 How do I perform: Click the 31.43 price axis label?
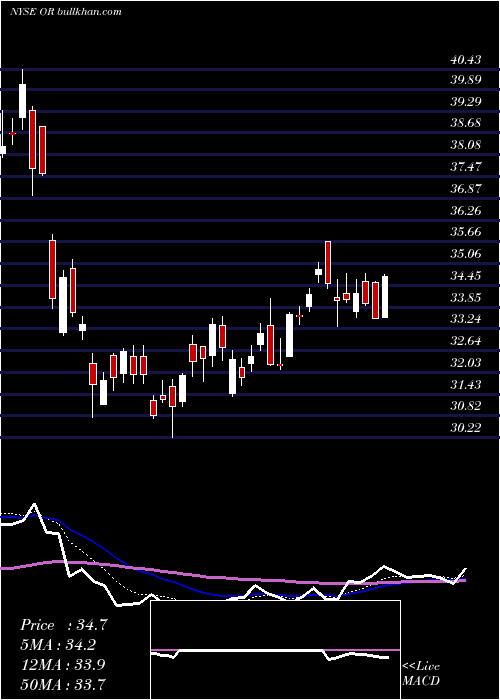(x=466, y=385)
